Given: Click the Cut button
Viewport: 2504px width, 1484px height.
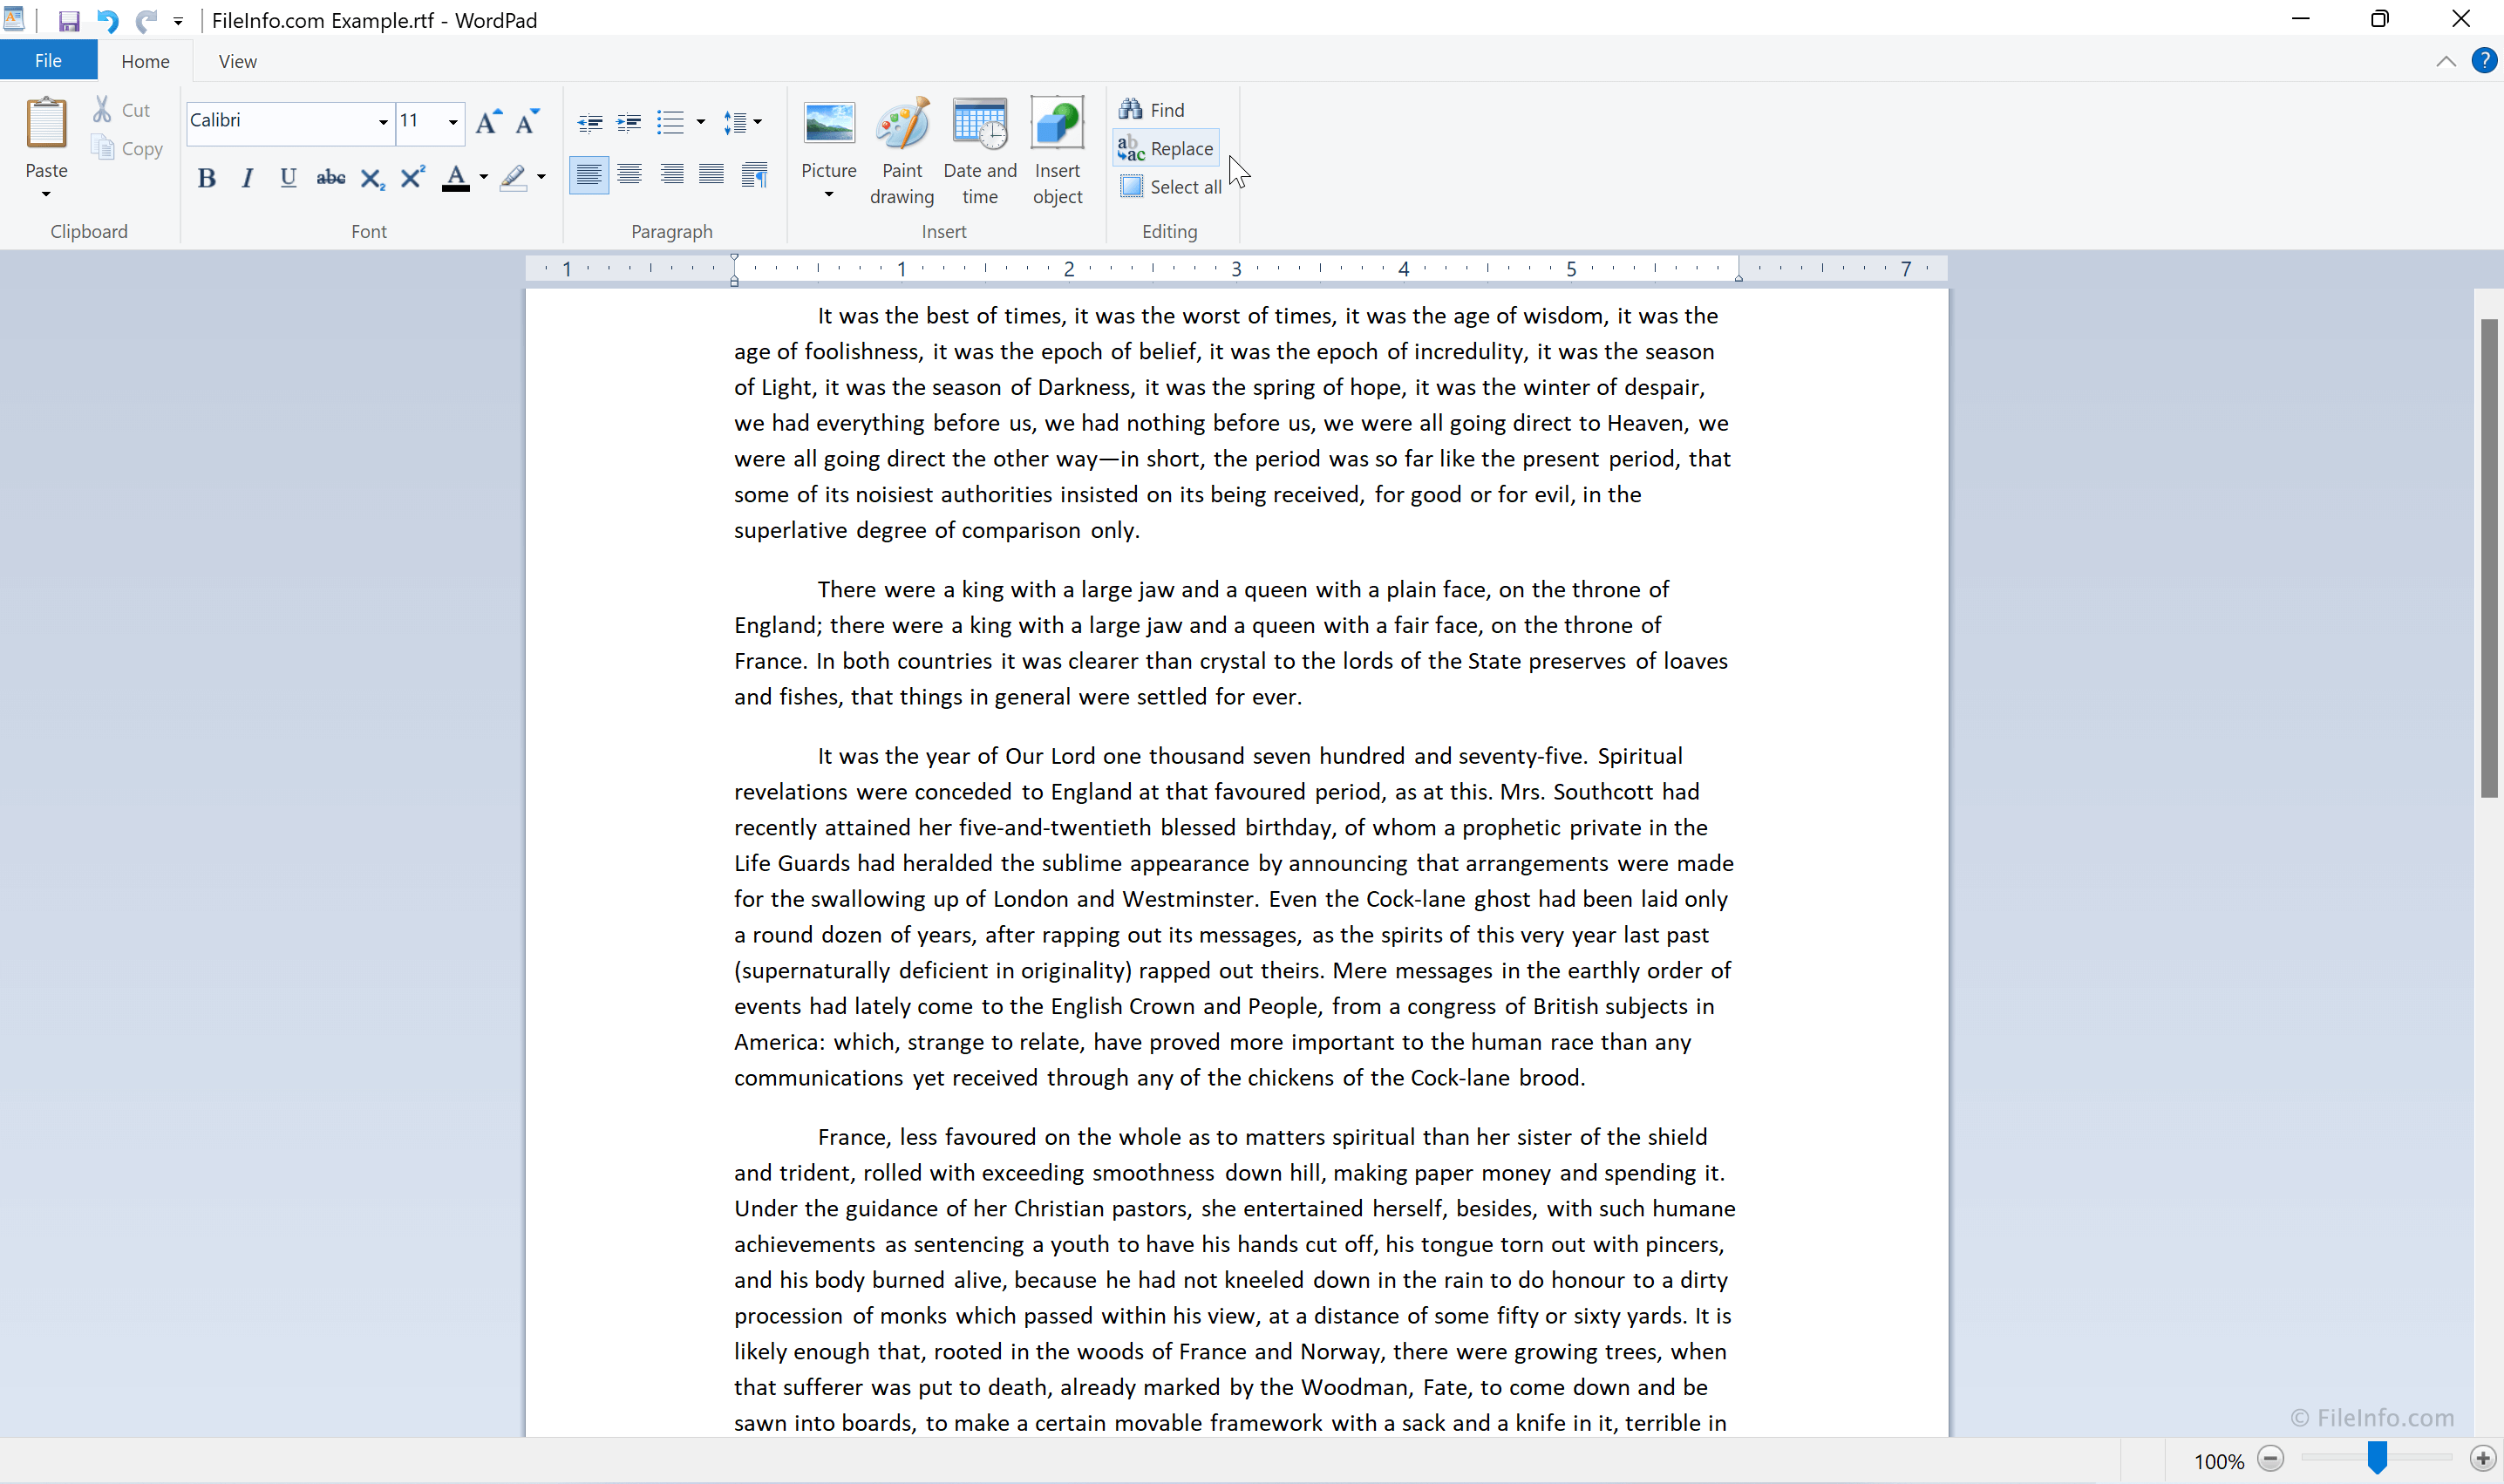Looking at the screenshot, I should click(122, 110).
